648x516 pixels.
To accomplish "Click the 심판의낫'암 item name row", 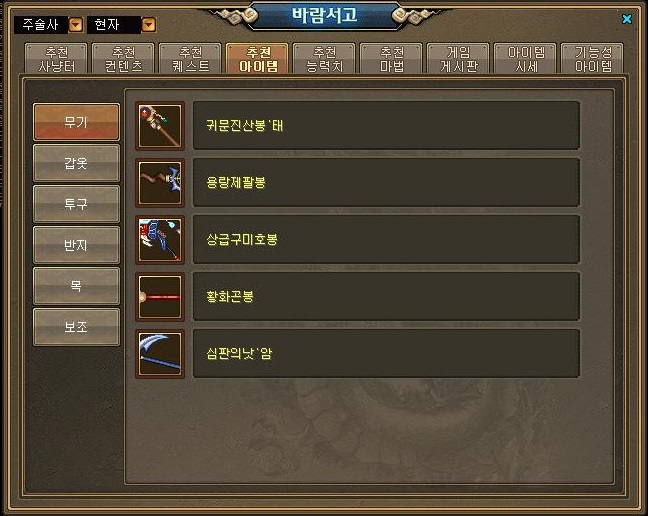I will point(386,354).
